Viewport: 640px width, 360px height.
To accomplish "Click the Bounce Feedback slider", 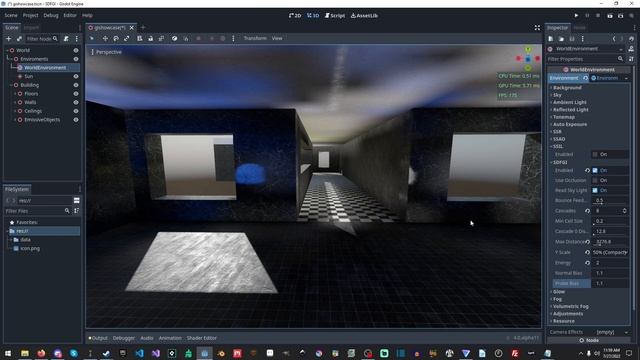I will click(610, 200).
